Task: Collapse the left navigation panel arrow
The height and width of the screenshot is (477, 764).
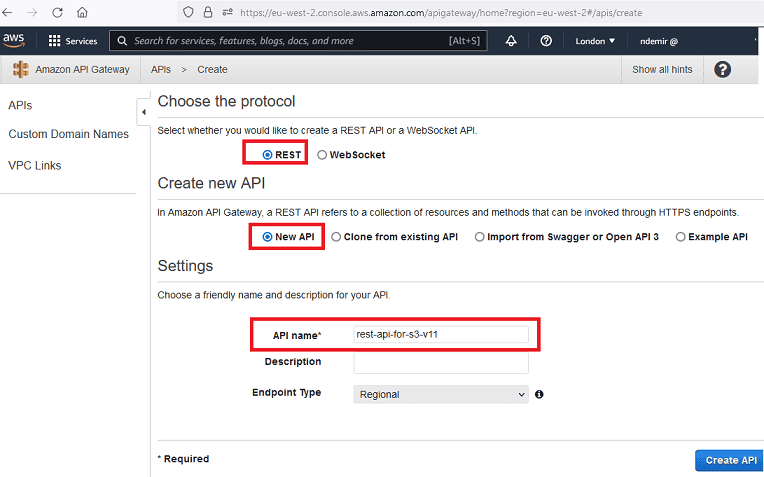Action: (142, 112)
